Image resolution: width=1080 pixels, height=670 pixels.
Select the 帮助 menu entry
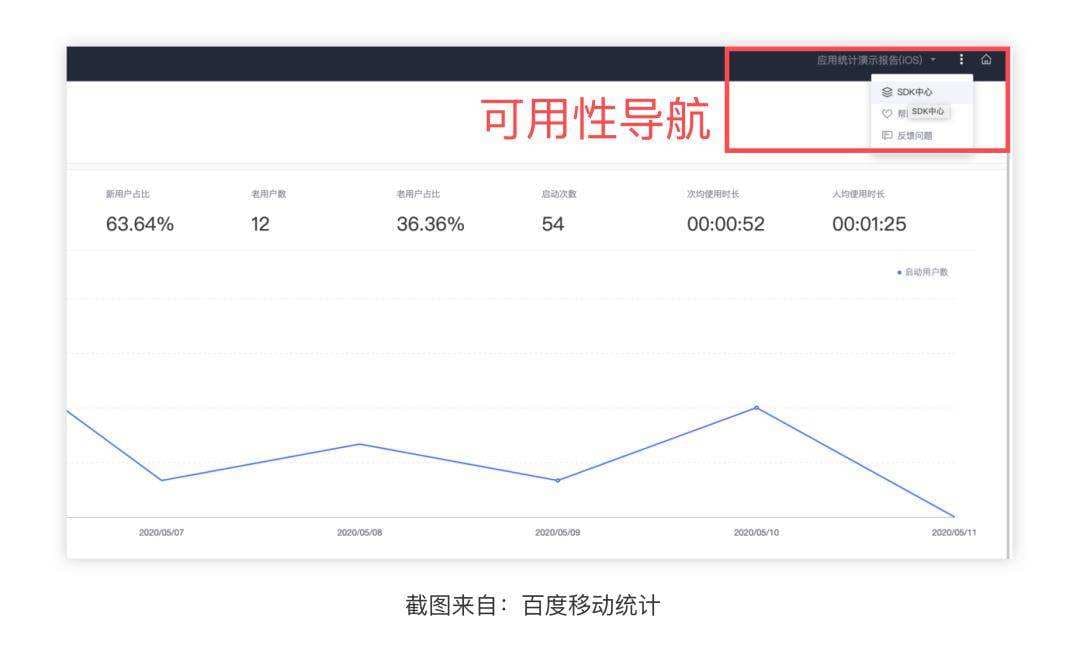(903, 112)
